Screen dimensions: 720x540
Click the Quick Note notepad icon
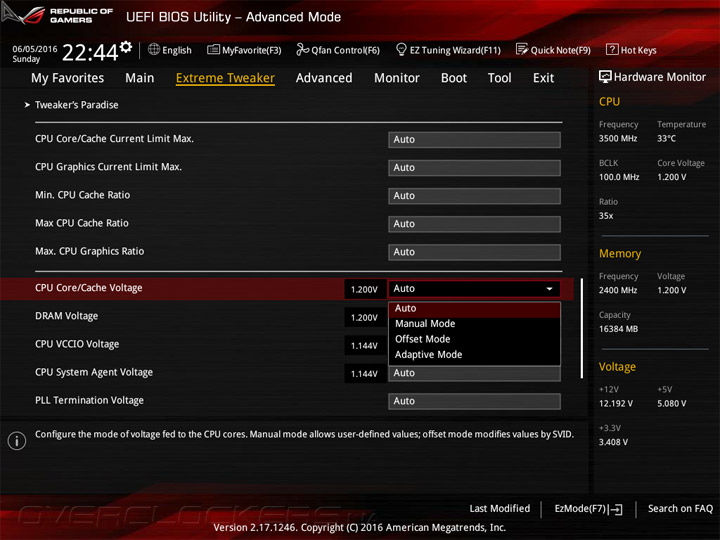[x=522, y=49]
